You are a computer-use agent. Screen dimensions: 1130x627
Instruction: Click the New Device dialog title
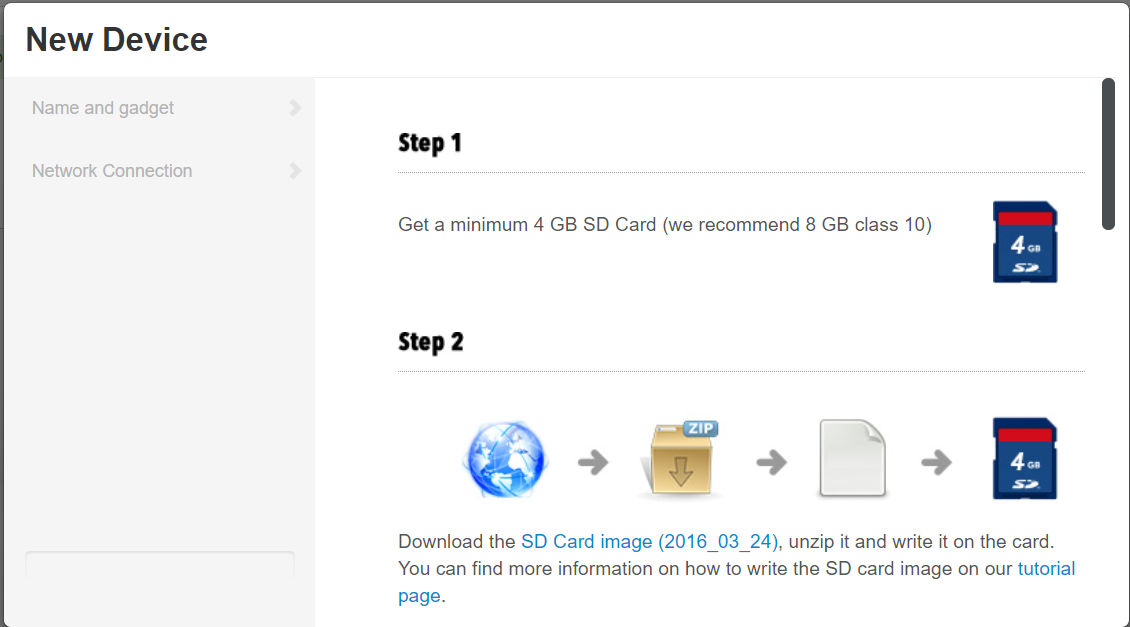pyautogui.click(x=117, y=40)
